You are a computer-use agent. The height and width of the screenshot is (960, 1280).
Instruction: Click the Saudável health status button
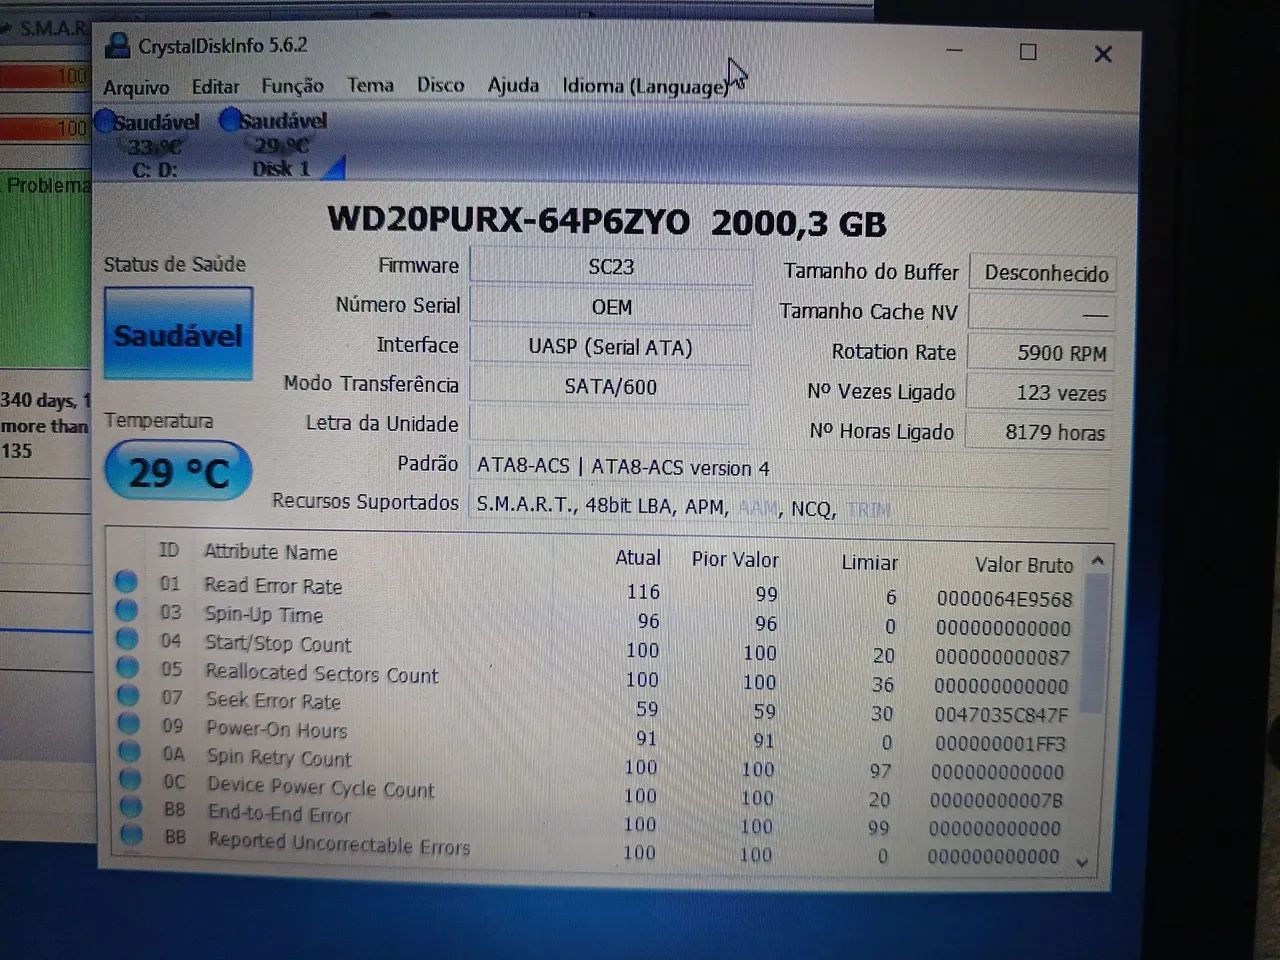(x=178, y=334)
